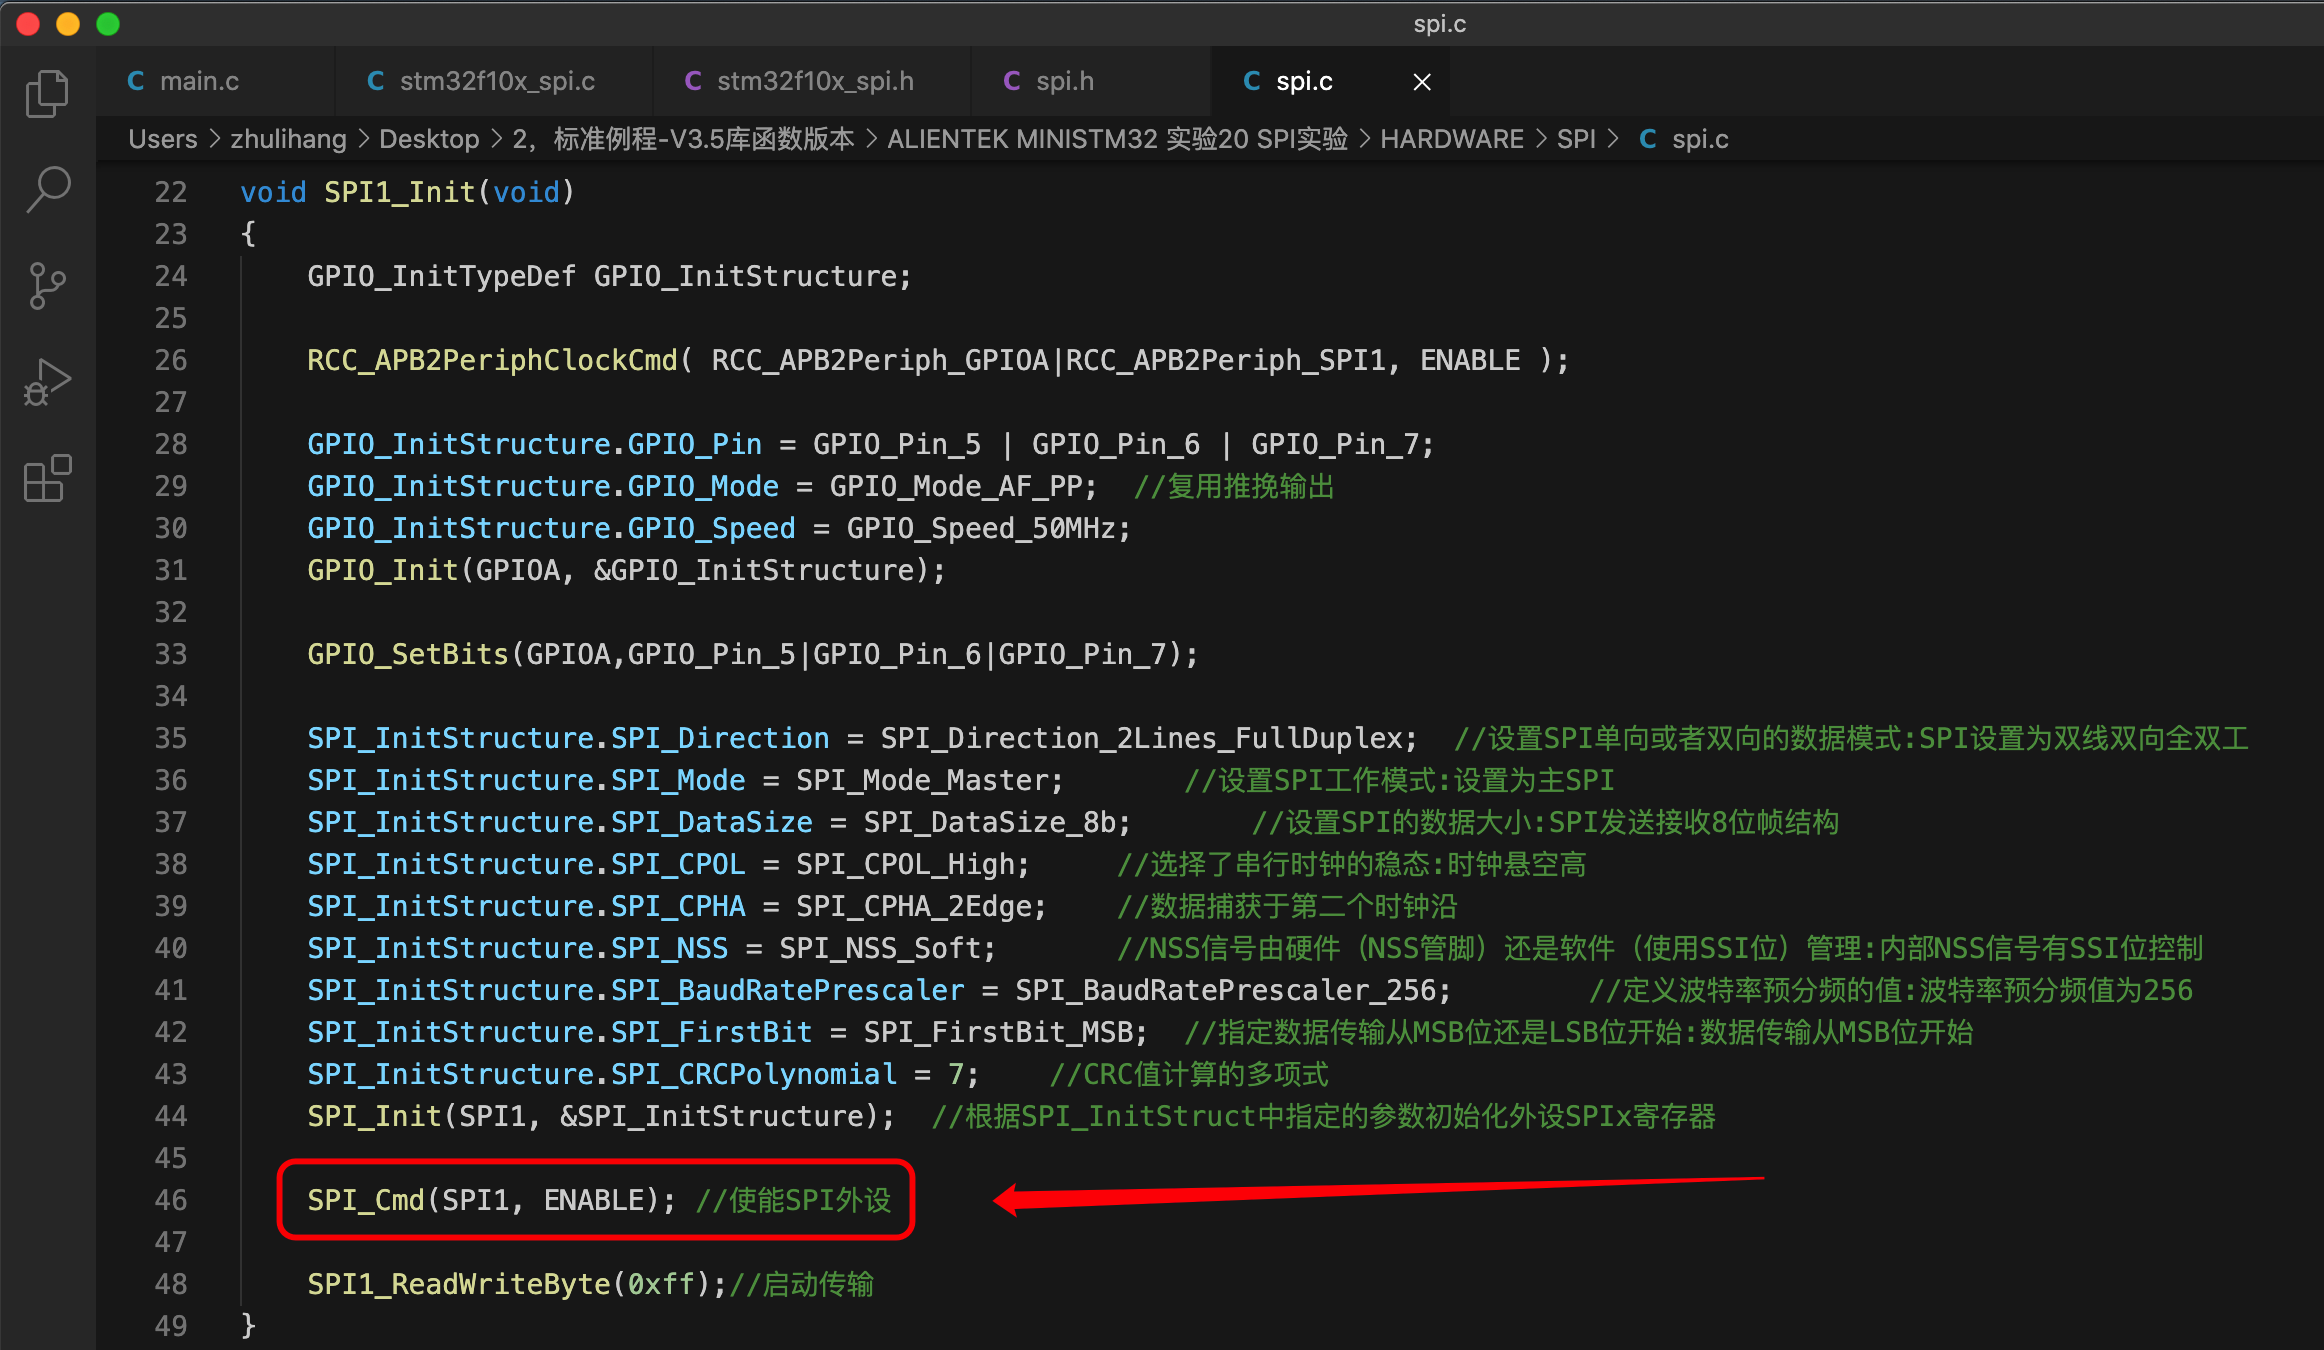Click the macOS green full-screen button
The height and width of the screenshot is (1350, 2324).
pos(107,23)
